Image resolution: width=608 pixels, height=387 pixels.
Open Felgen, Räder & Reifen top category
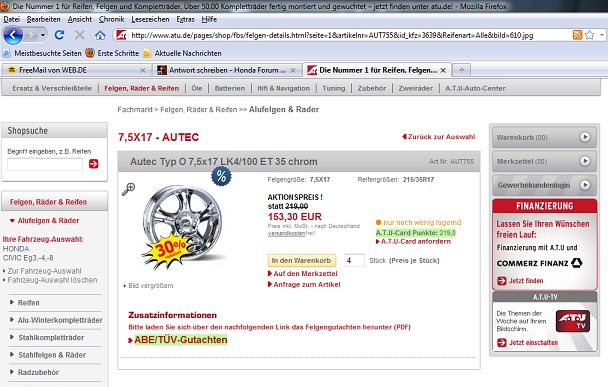tap(142, 88)
